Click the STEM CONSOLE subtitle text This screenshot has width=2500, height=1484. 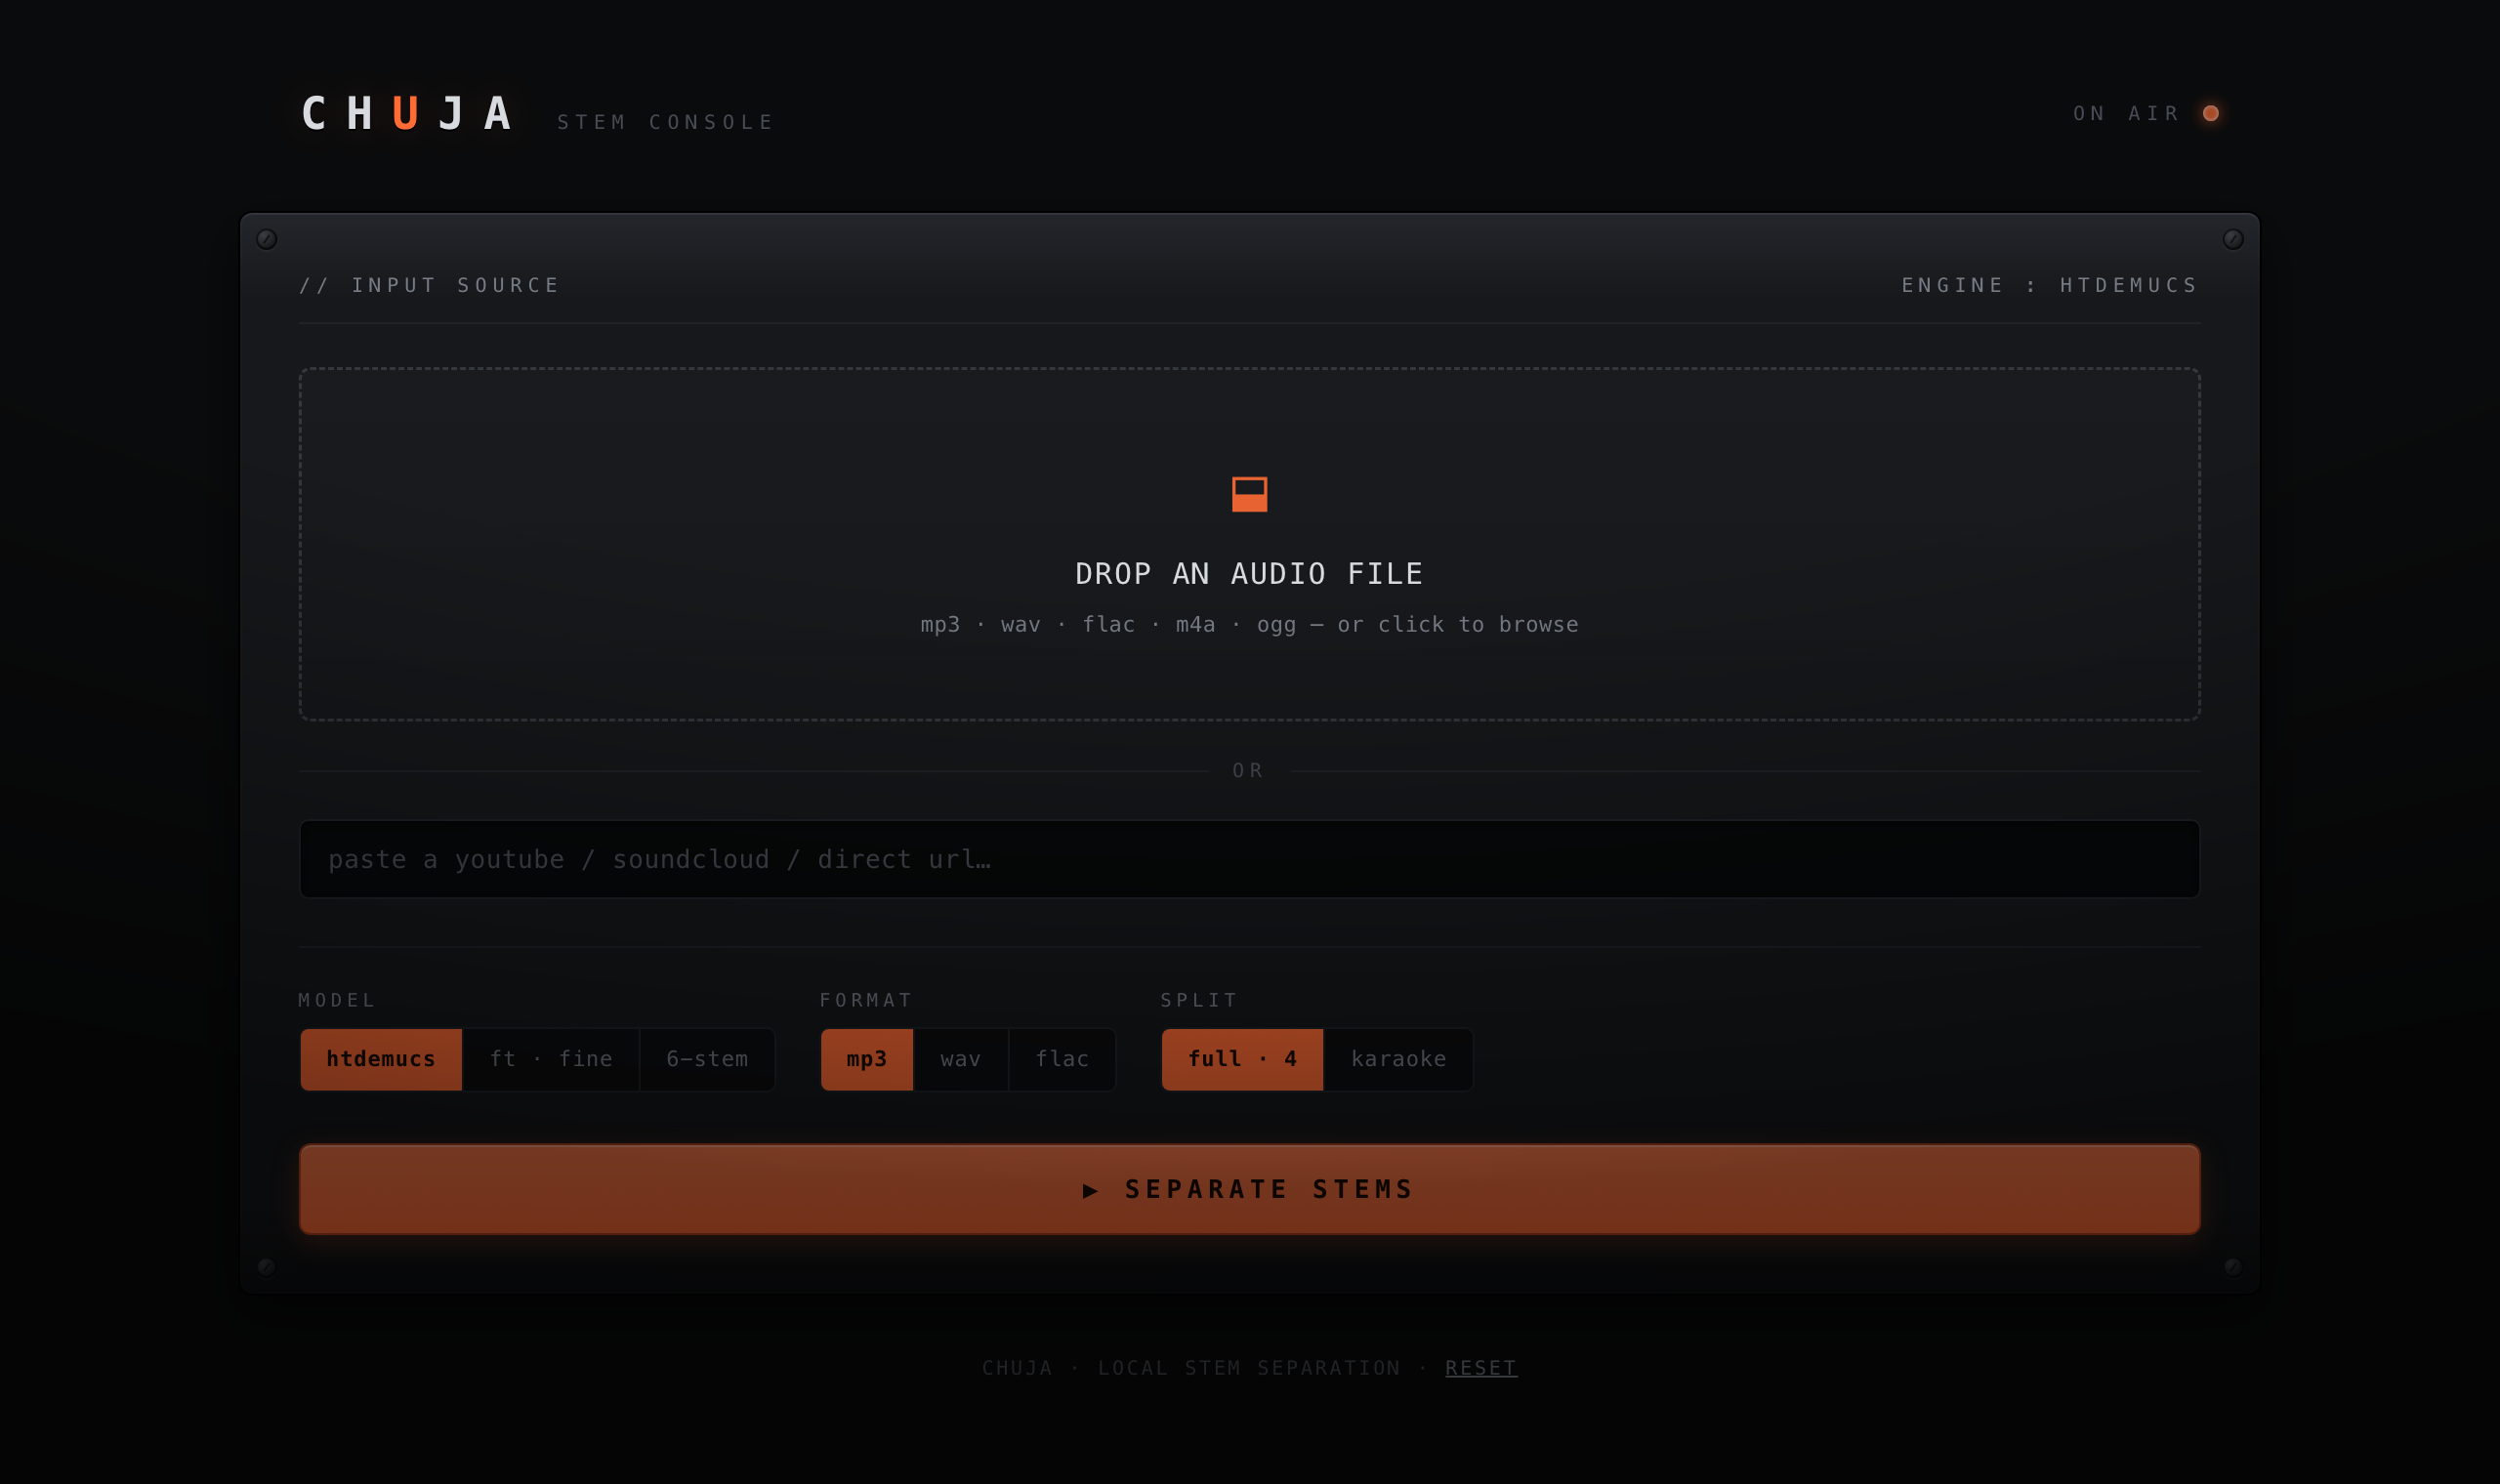pos(666,122)
